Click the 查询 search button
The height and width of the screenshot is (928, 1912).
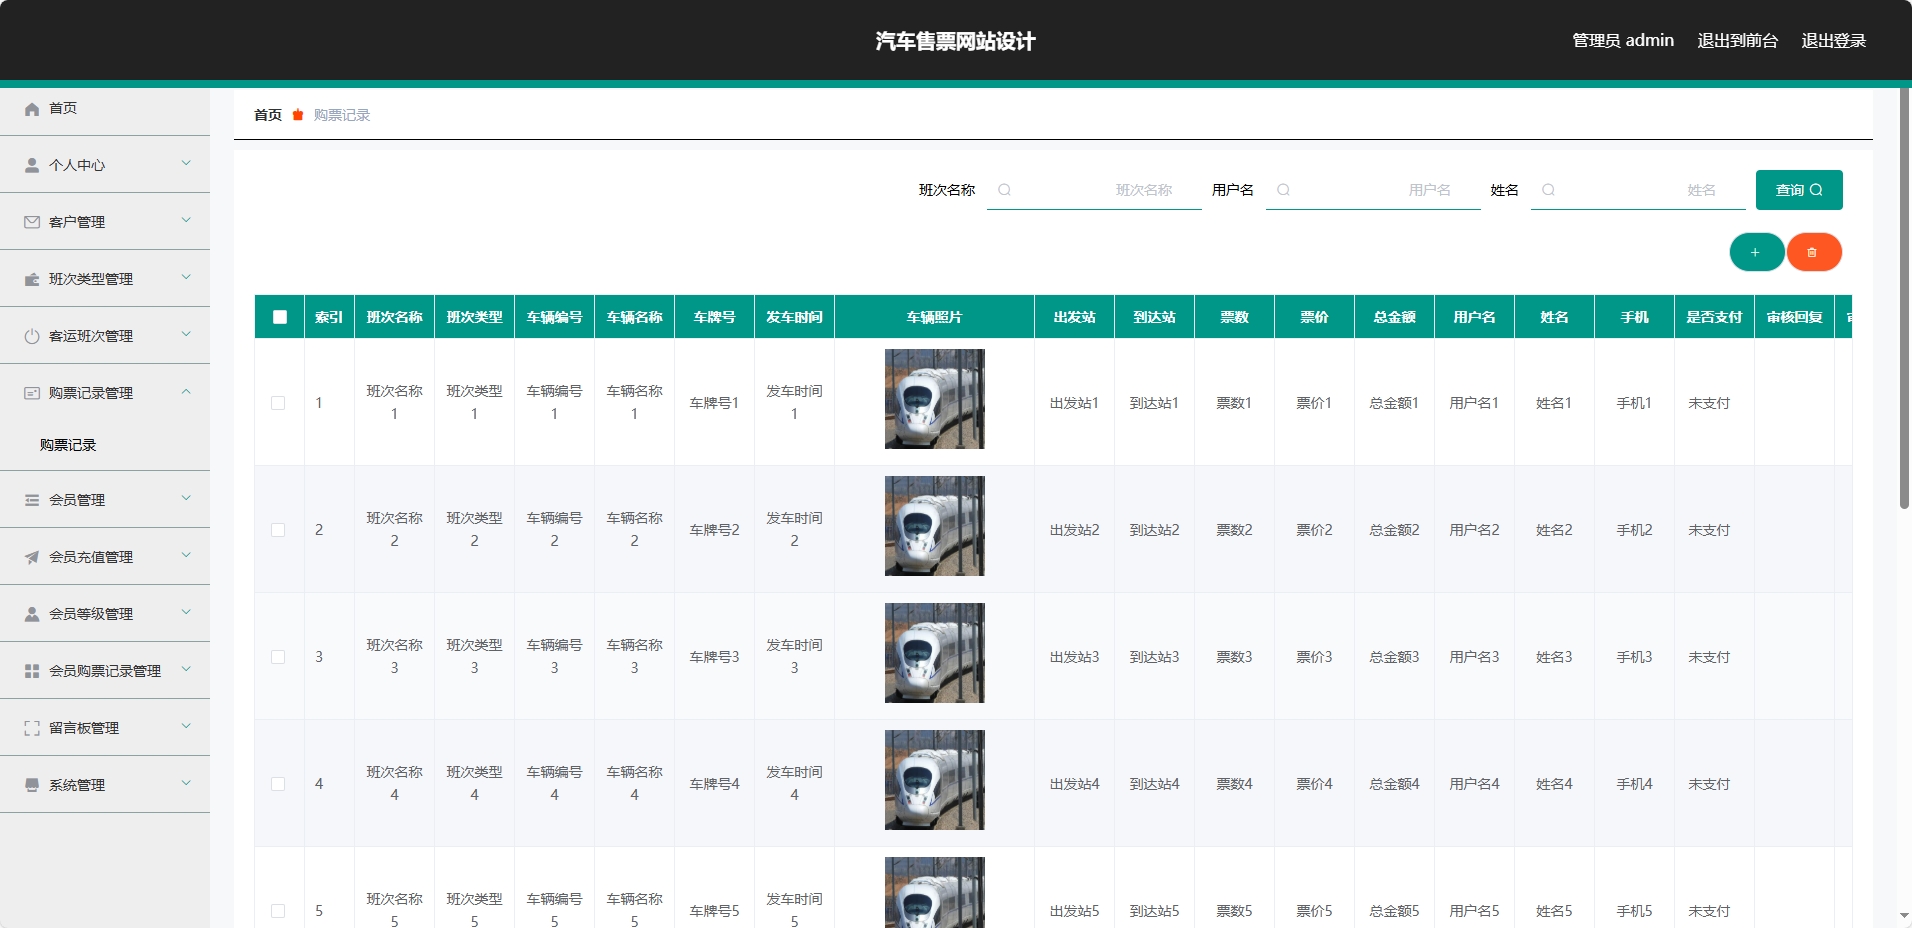[x=1798, y=190]
